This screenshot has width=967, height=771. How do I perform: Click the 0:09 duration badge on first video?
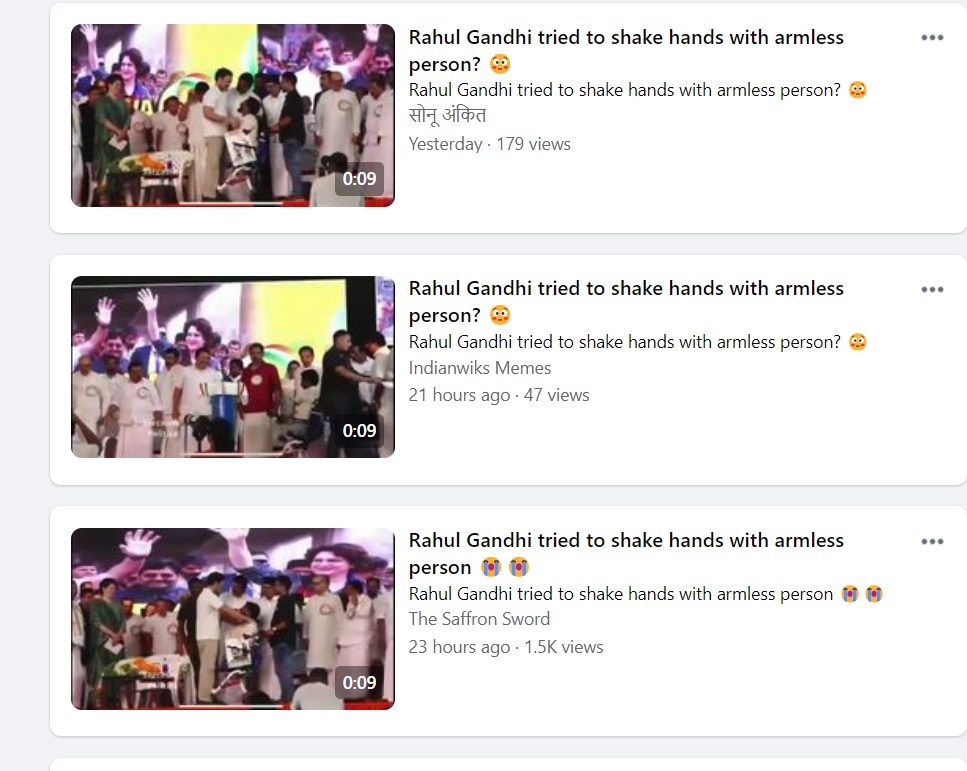(359, 179)
